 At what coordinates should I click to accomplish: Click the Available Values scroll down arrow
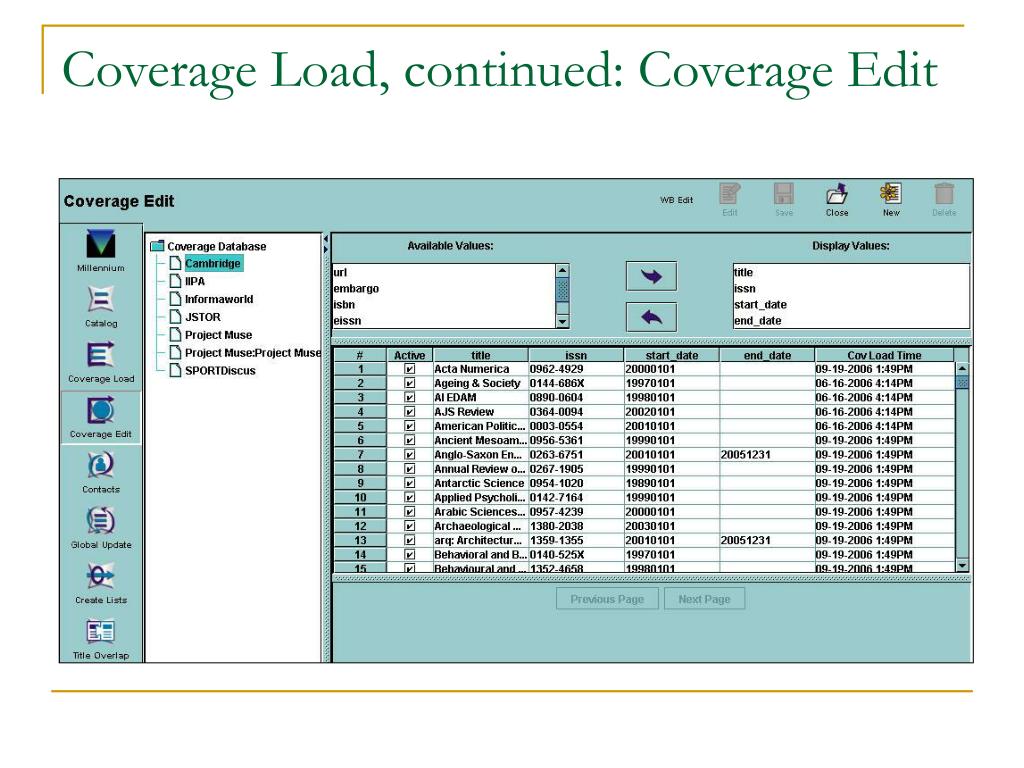point(562,321)
